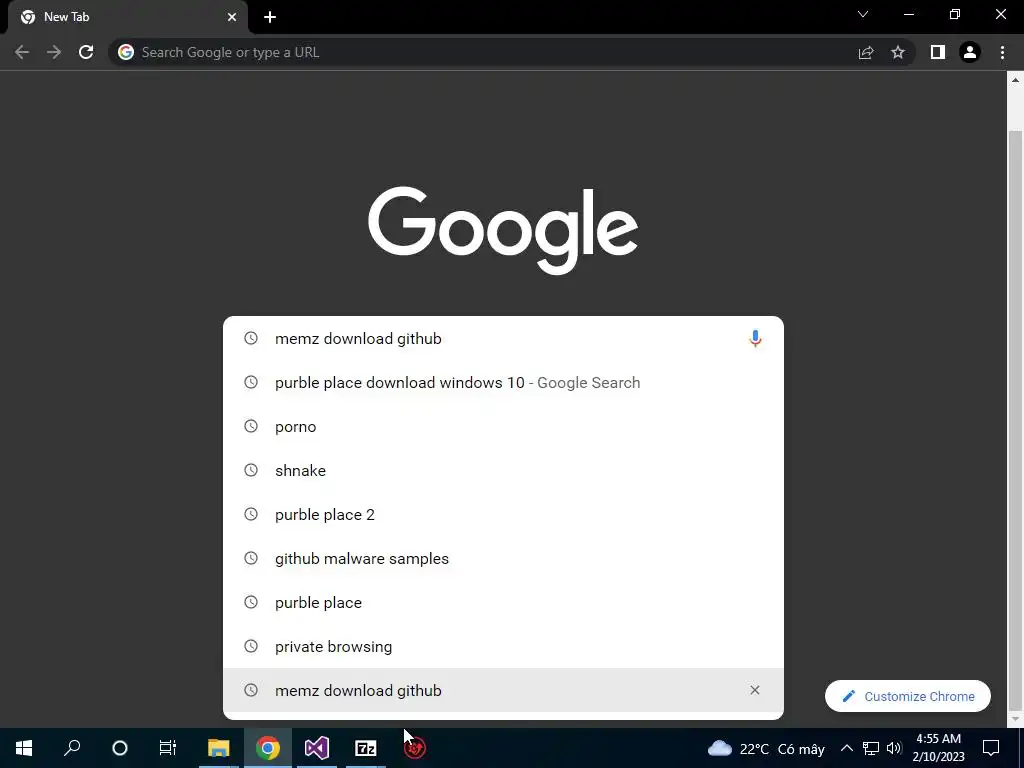
Task: Open Windows taskbar search
Action: 72,748
